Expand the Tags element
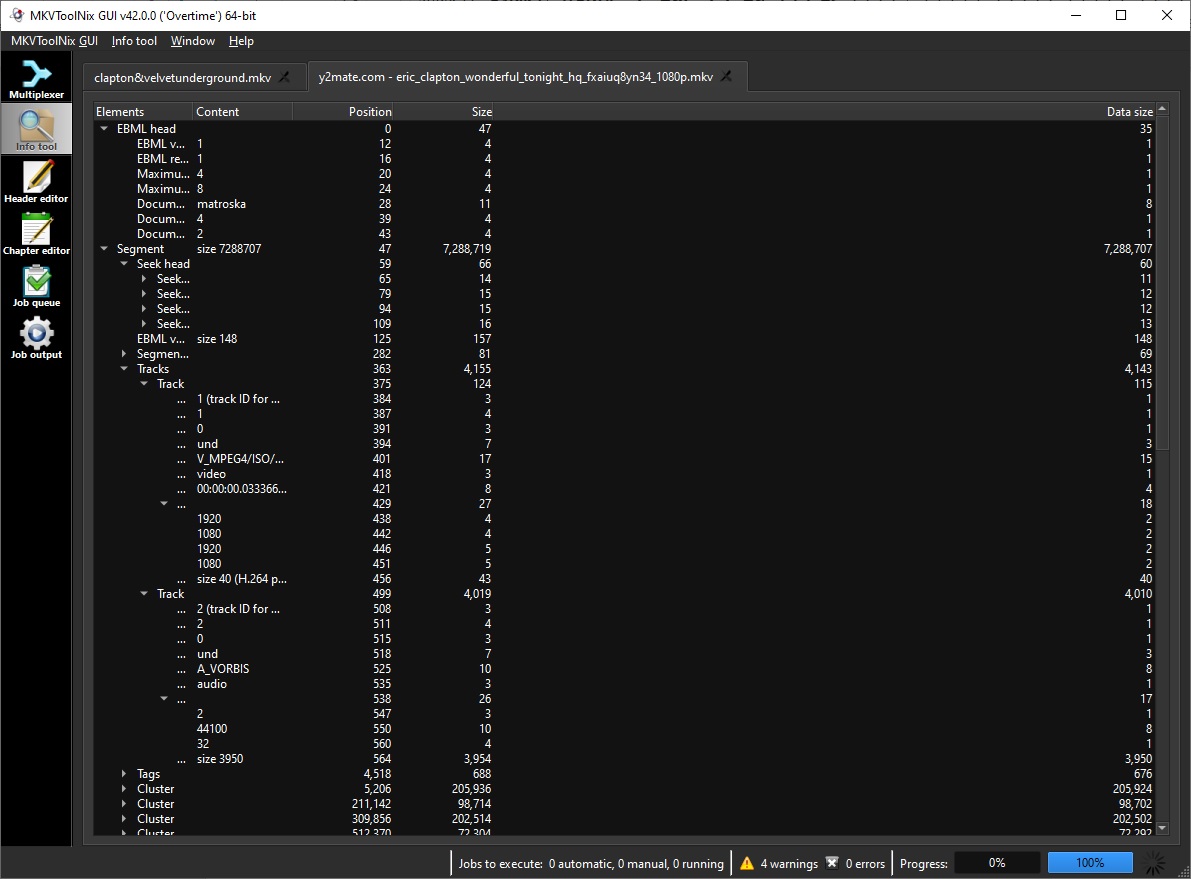 (x=124, y=774)
